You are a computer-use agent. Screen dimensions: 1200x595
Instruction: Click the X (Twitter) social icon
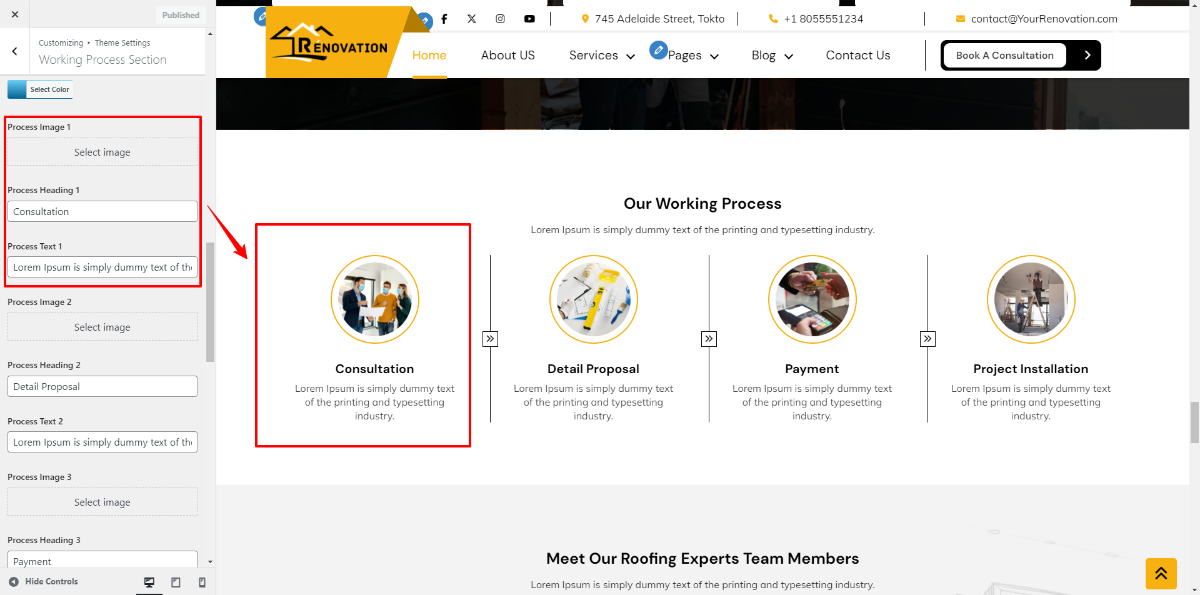pyautogui.click(x=472, y=19)
